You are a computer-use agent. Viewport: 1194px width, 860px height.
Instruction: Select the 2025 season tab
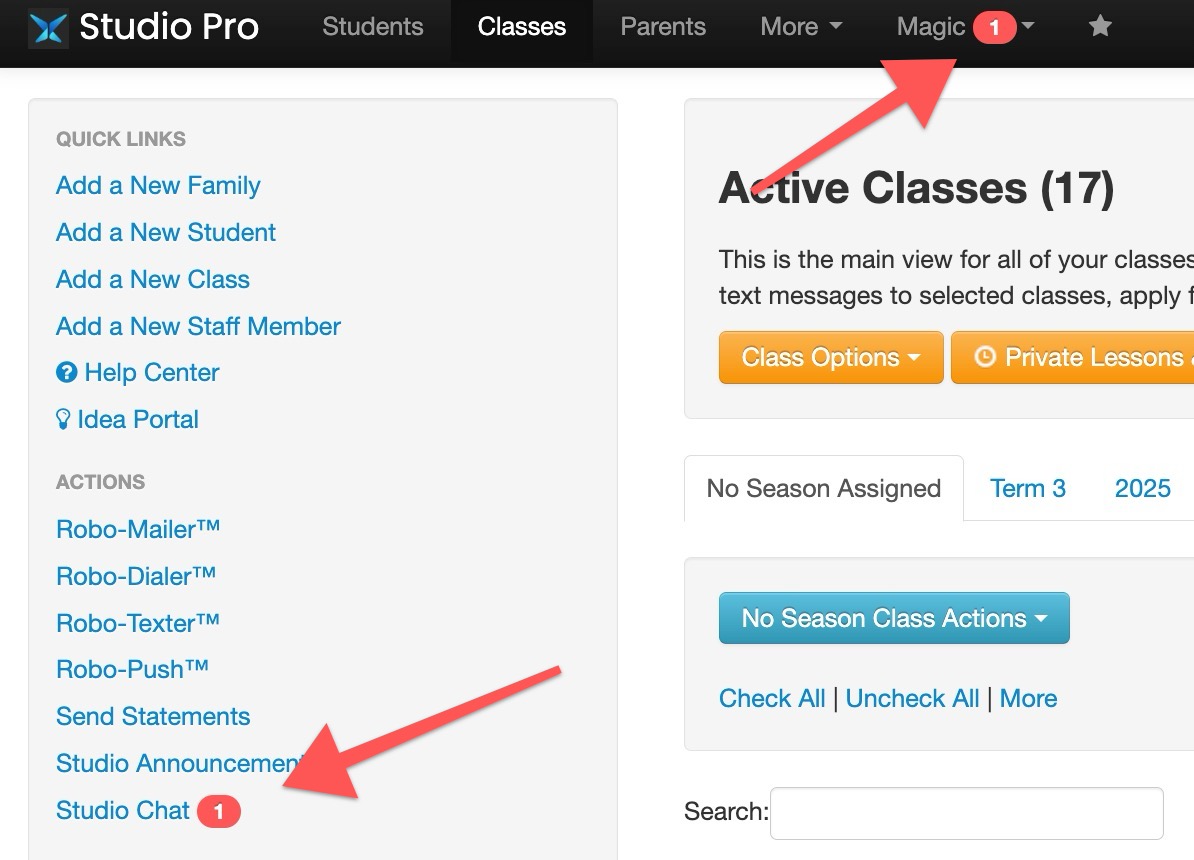(x=1142, y=488)
